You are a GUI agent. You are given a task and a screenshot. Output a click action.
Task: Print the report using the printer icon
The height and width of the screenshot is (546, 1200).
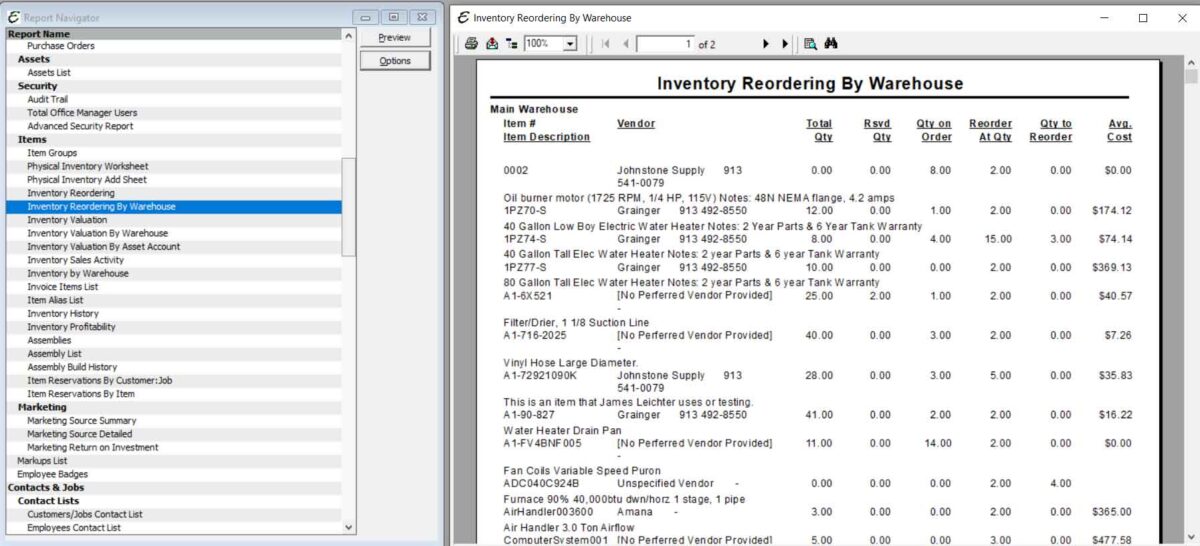tap(471, 44)
